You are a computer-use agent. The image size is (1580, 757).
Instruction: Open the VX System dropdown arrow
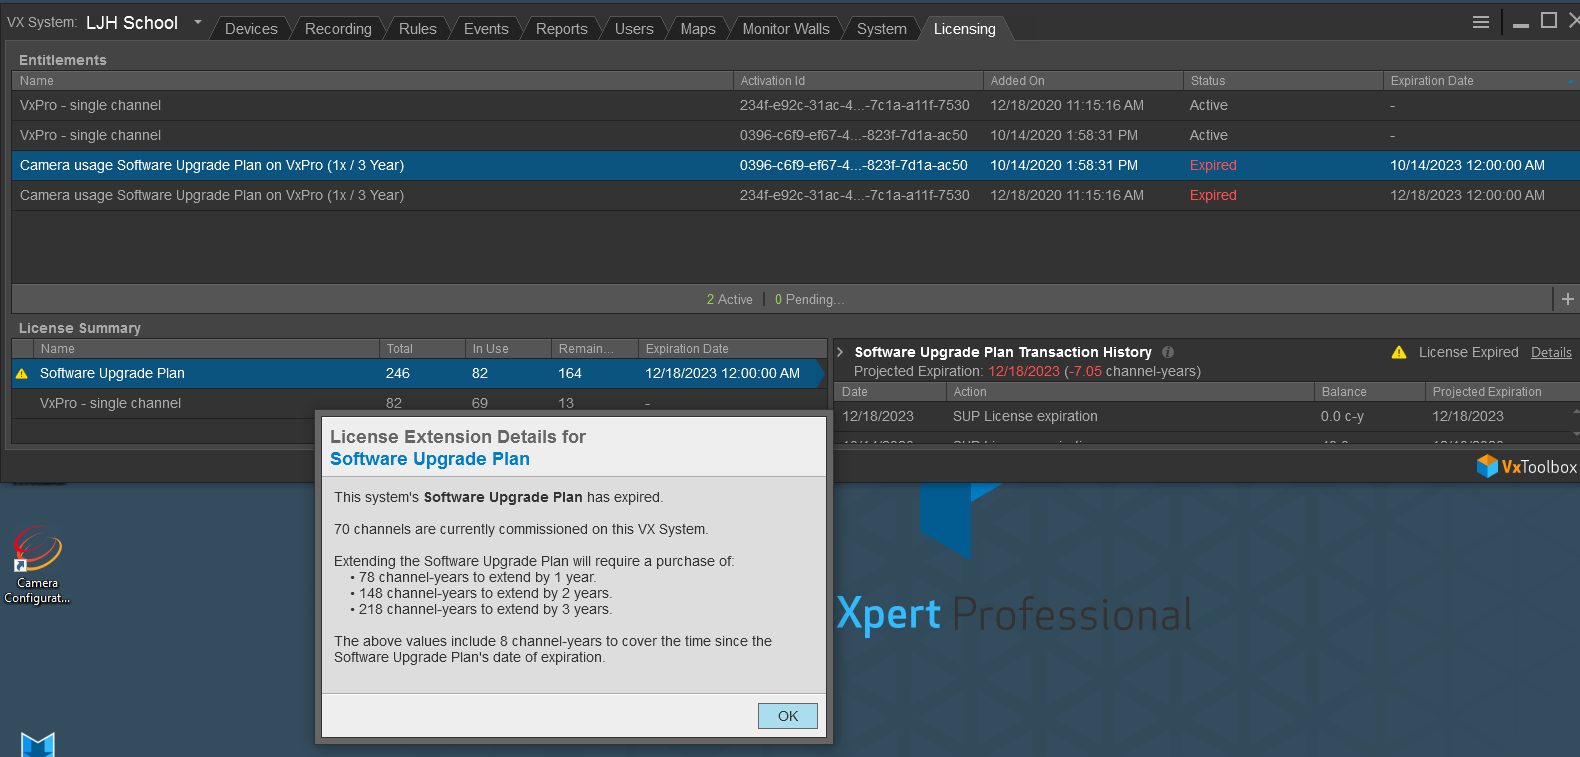click(x=197, y=22)
